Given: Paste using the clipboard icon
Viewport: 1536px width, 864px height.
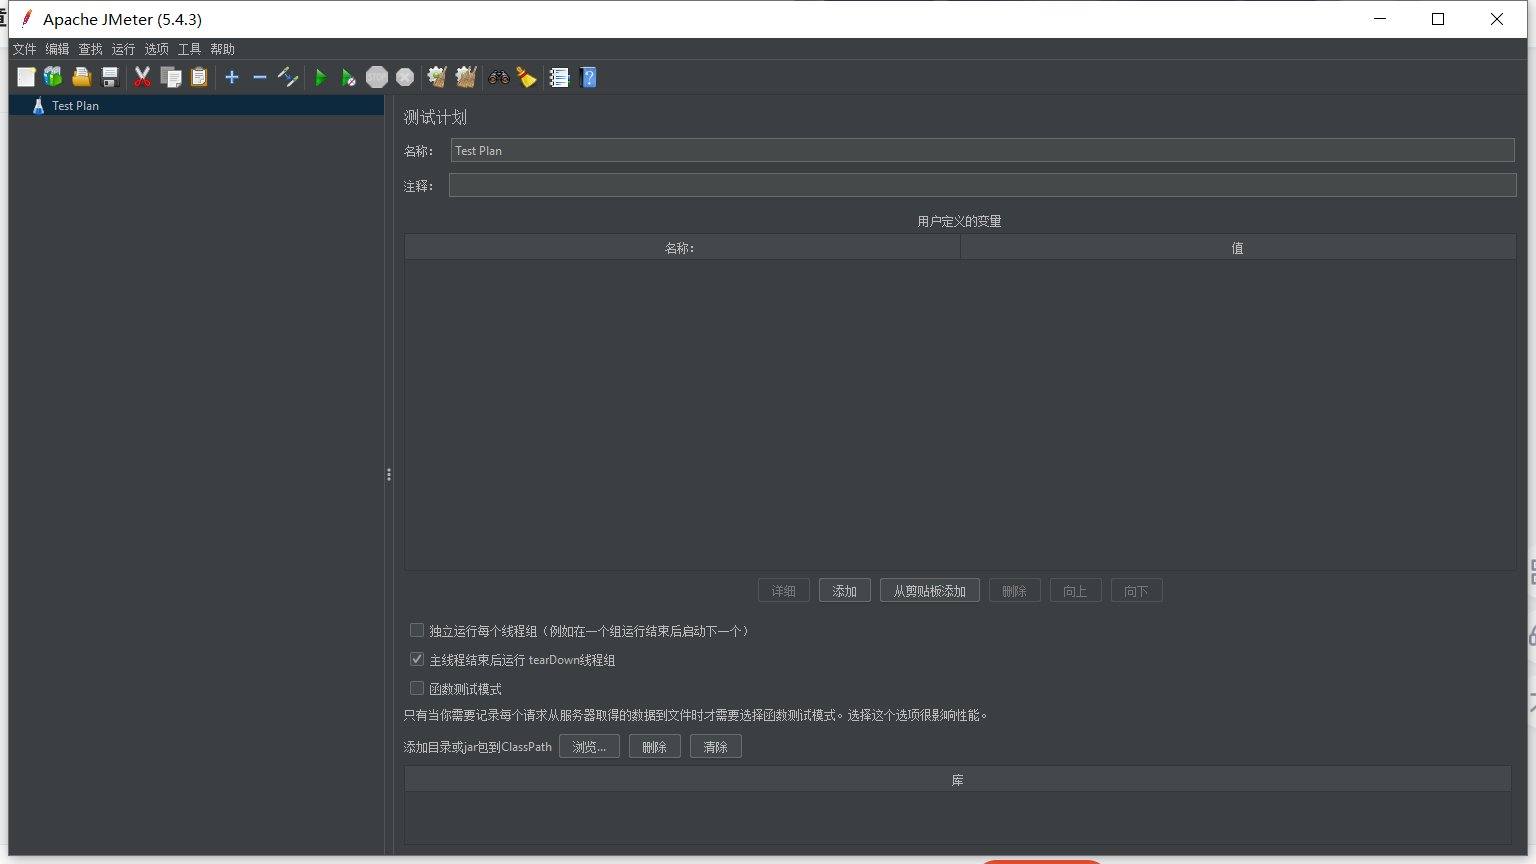Looking at the screenshot, I should point(199,77).
